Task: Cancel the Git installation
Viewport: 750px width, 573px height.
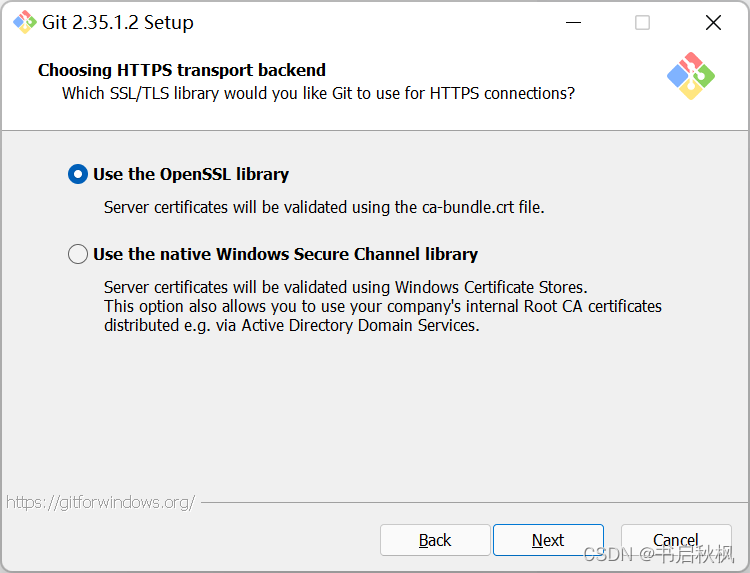Action: [x=675, y=540]
